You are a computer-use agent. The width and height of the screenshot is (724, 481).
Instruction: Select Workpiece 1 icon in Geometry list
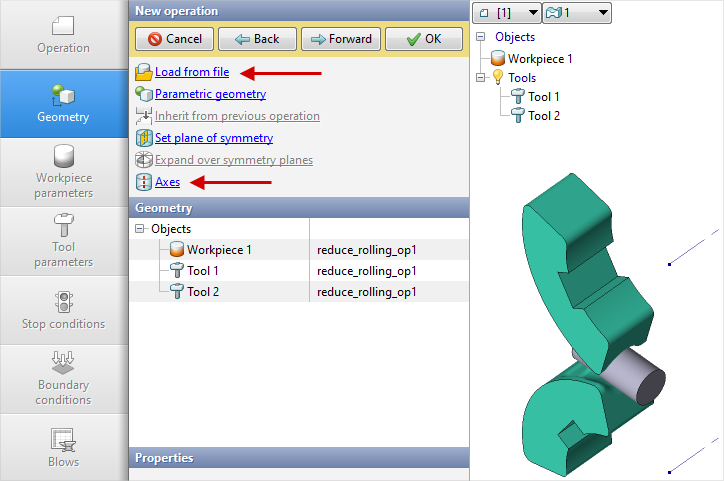pyautogui.click(x=176, y=249)
